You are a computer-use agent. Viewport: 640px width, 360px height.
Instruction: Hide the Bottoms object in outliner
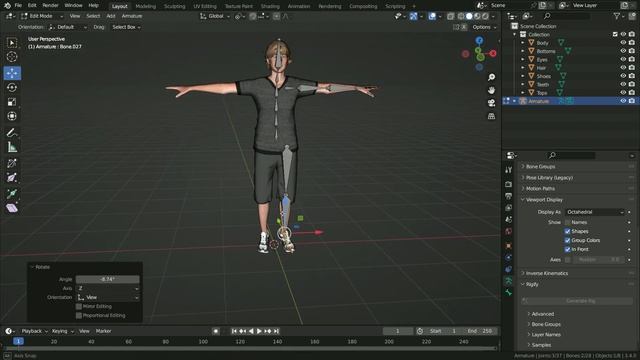point(623,51)
